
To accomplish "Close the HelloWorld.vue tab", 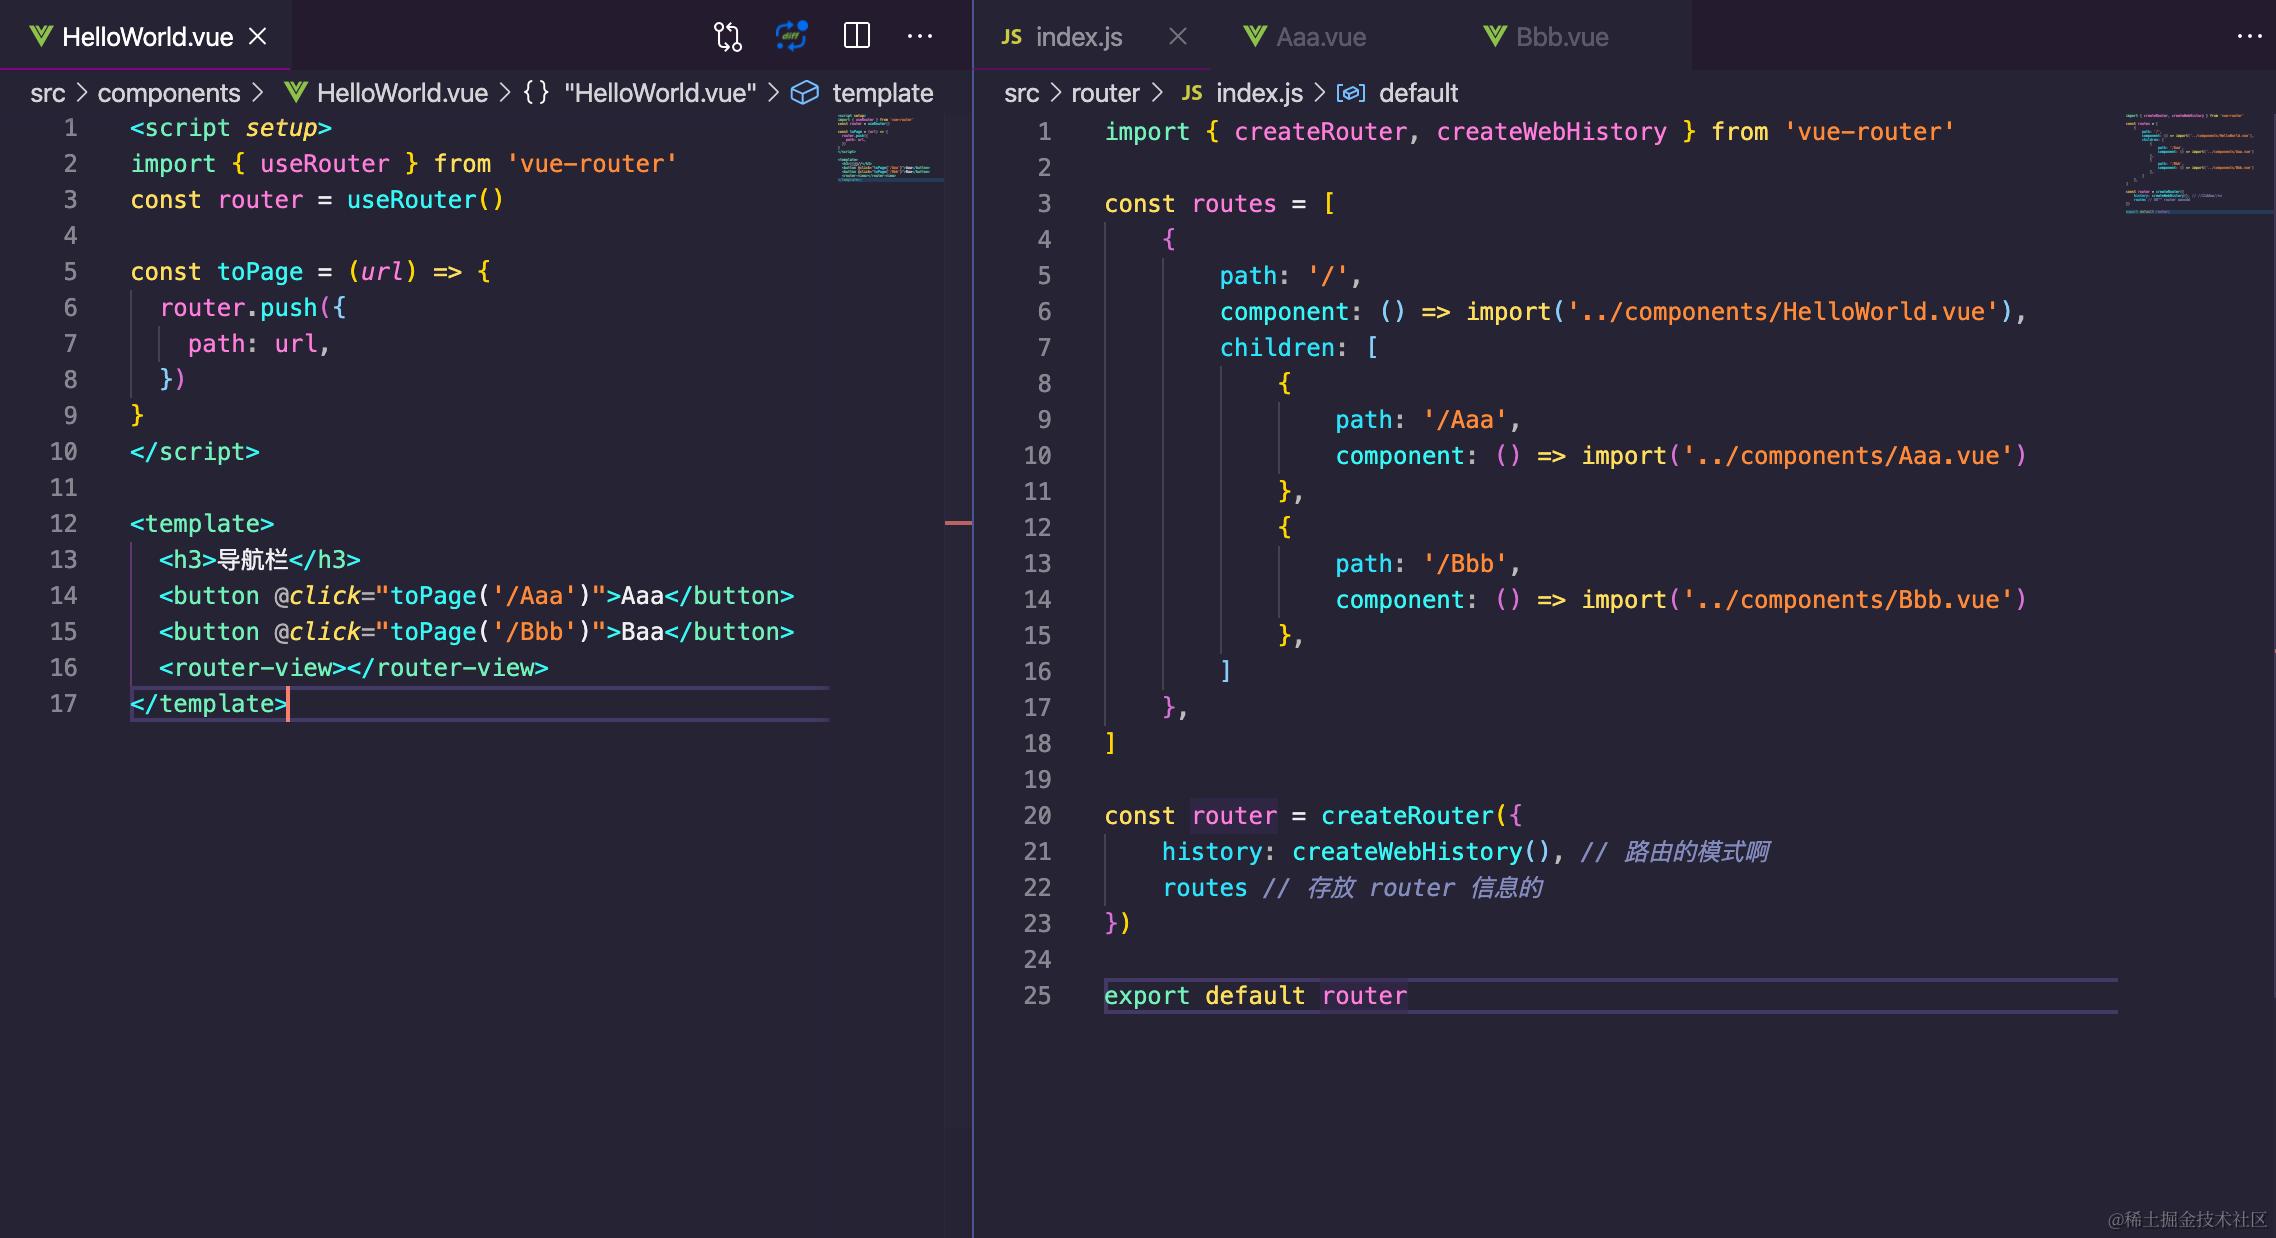I will 258,36.
